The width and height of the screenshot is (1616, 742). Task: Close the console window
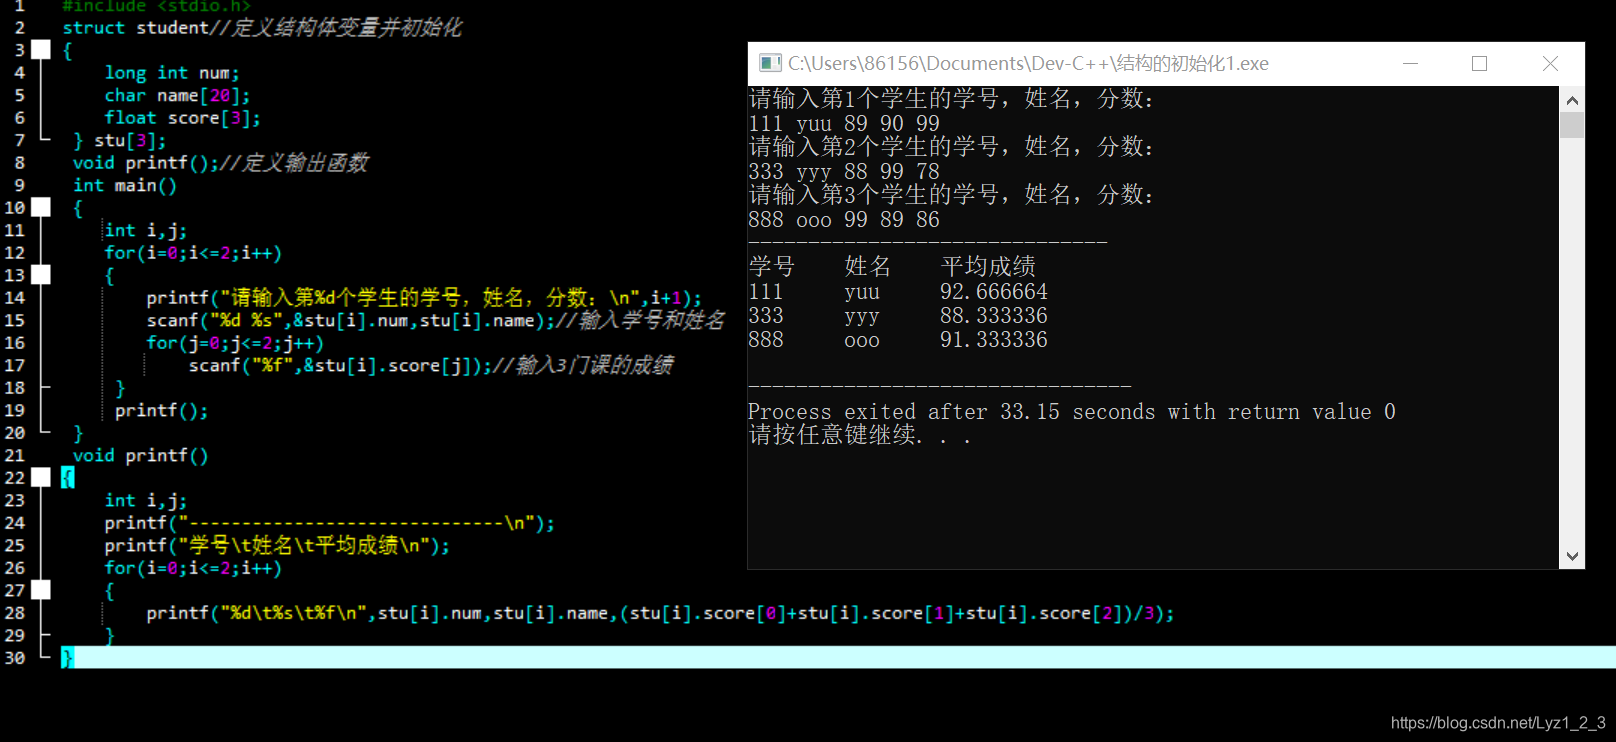pyautogui.click(x=1550, y=63)
